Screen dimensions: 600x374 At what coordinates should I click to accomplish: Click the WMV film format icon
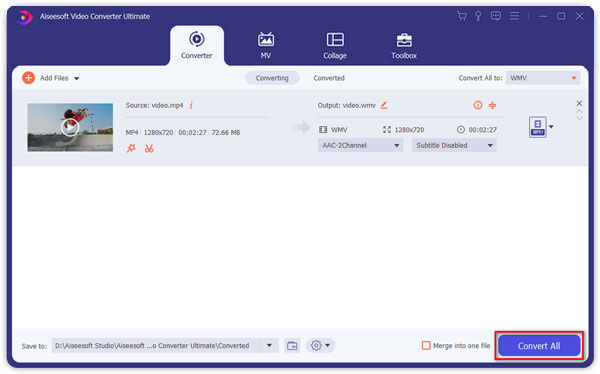(323, 130)
